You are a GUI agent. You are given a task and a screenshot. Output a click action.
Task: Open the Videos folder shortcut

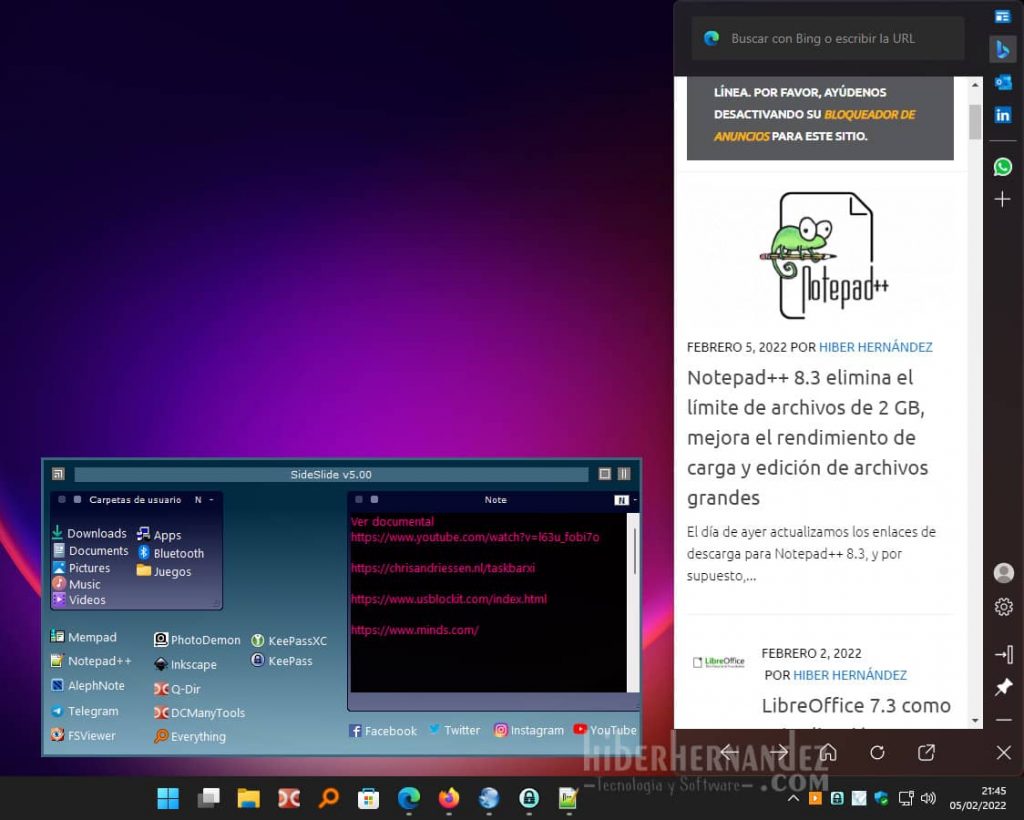[79, 600]
